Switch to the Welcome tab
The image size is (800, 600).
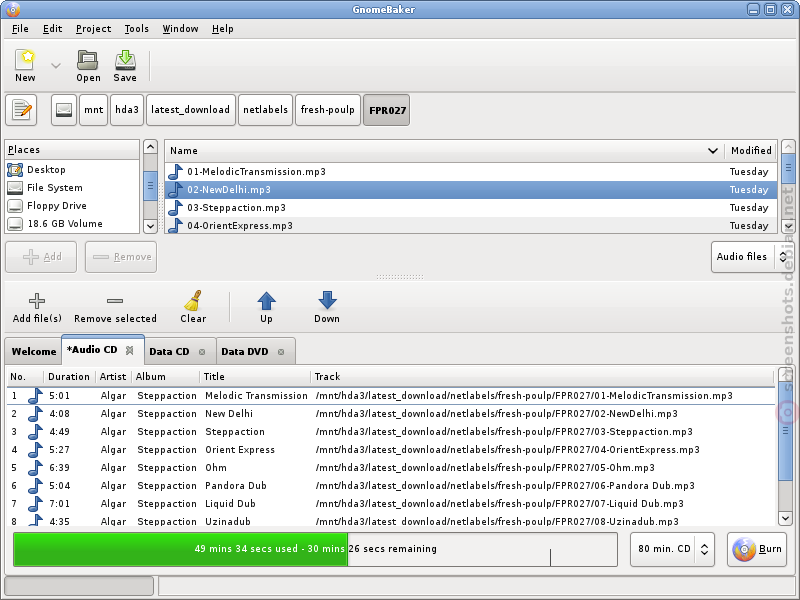[x=34, y=352]
